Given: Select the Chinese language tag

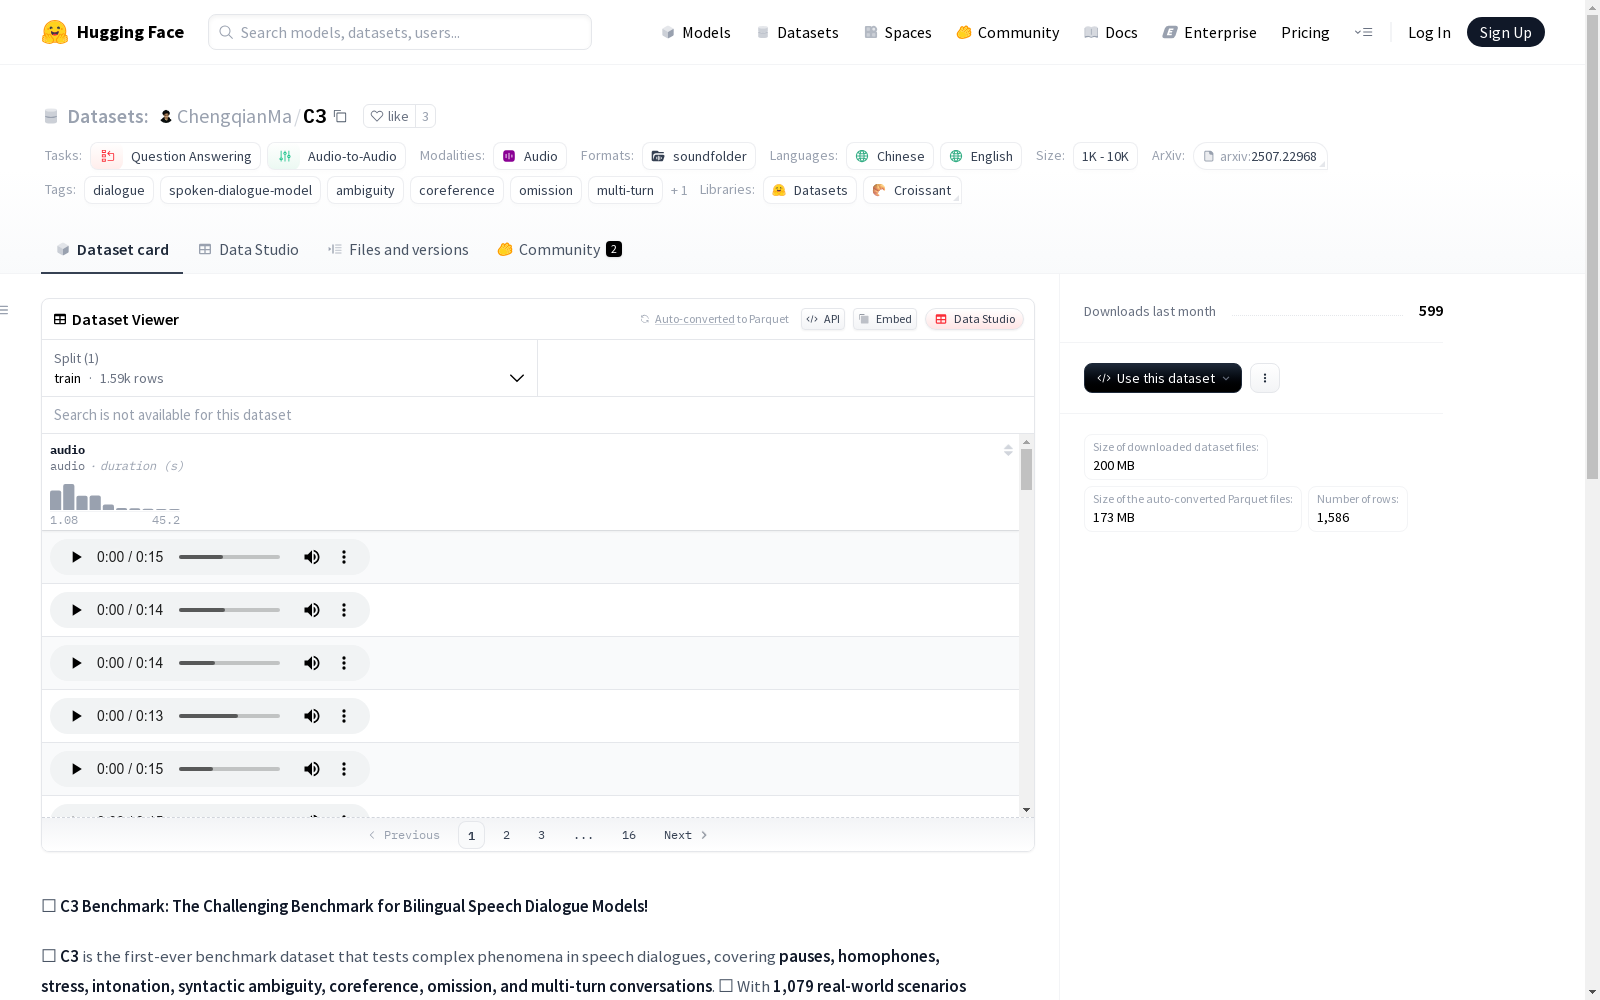Looking at the screenshot, I should click(x=890, y=156).
